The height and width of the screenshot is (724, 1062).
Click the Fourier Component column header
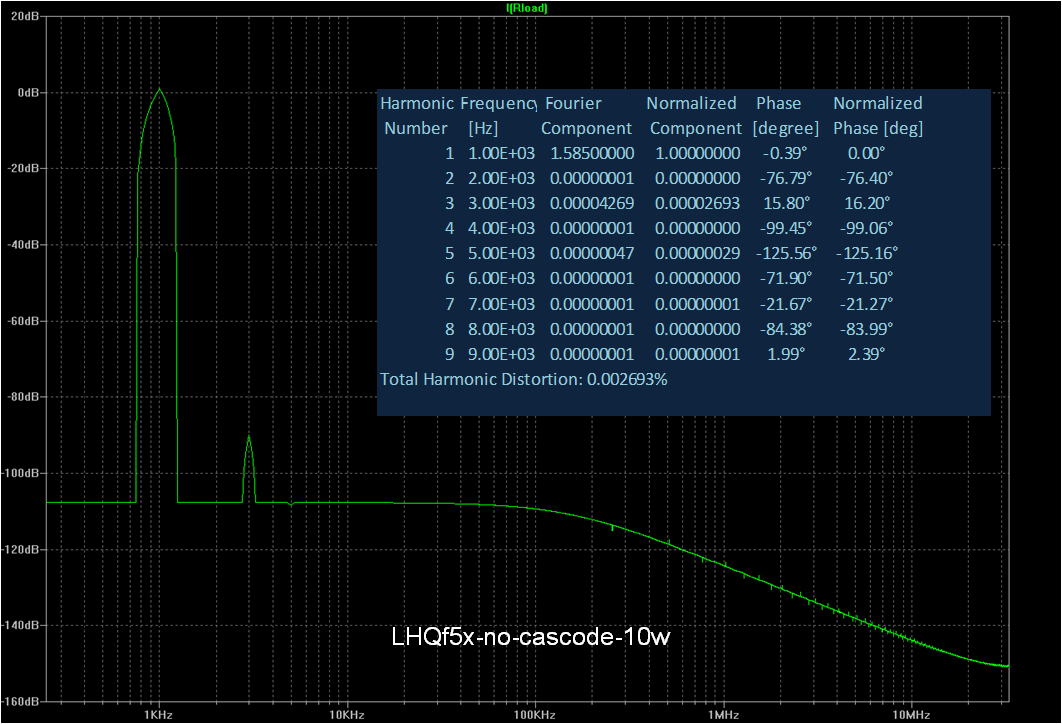(586, 116)
